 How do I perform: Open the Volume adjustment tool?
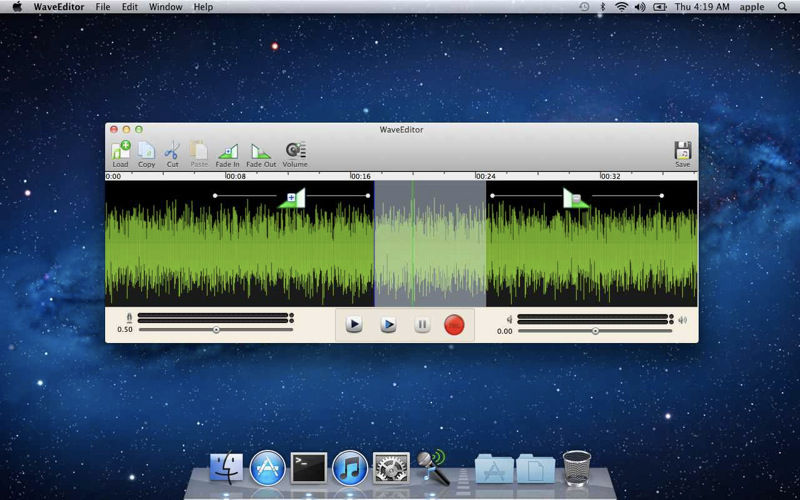[x=295, y=155]
